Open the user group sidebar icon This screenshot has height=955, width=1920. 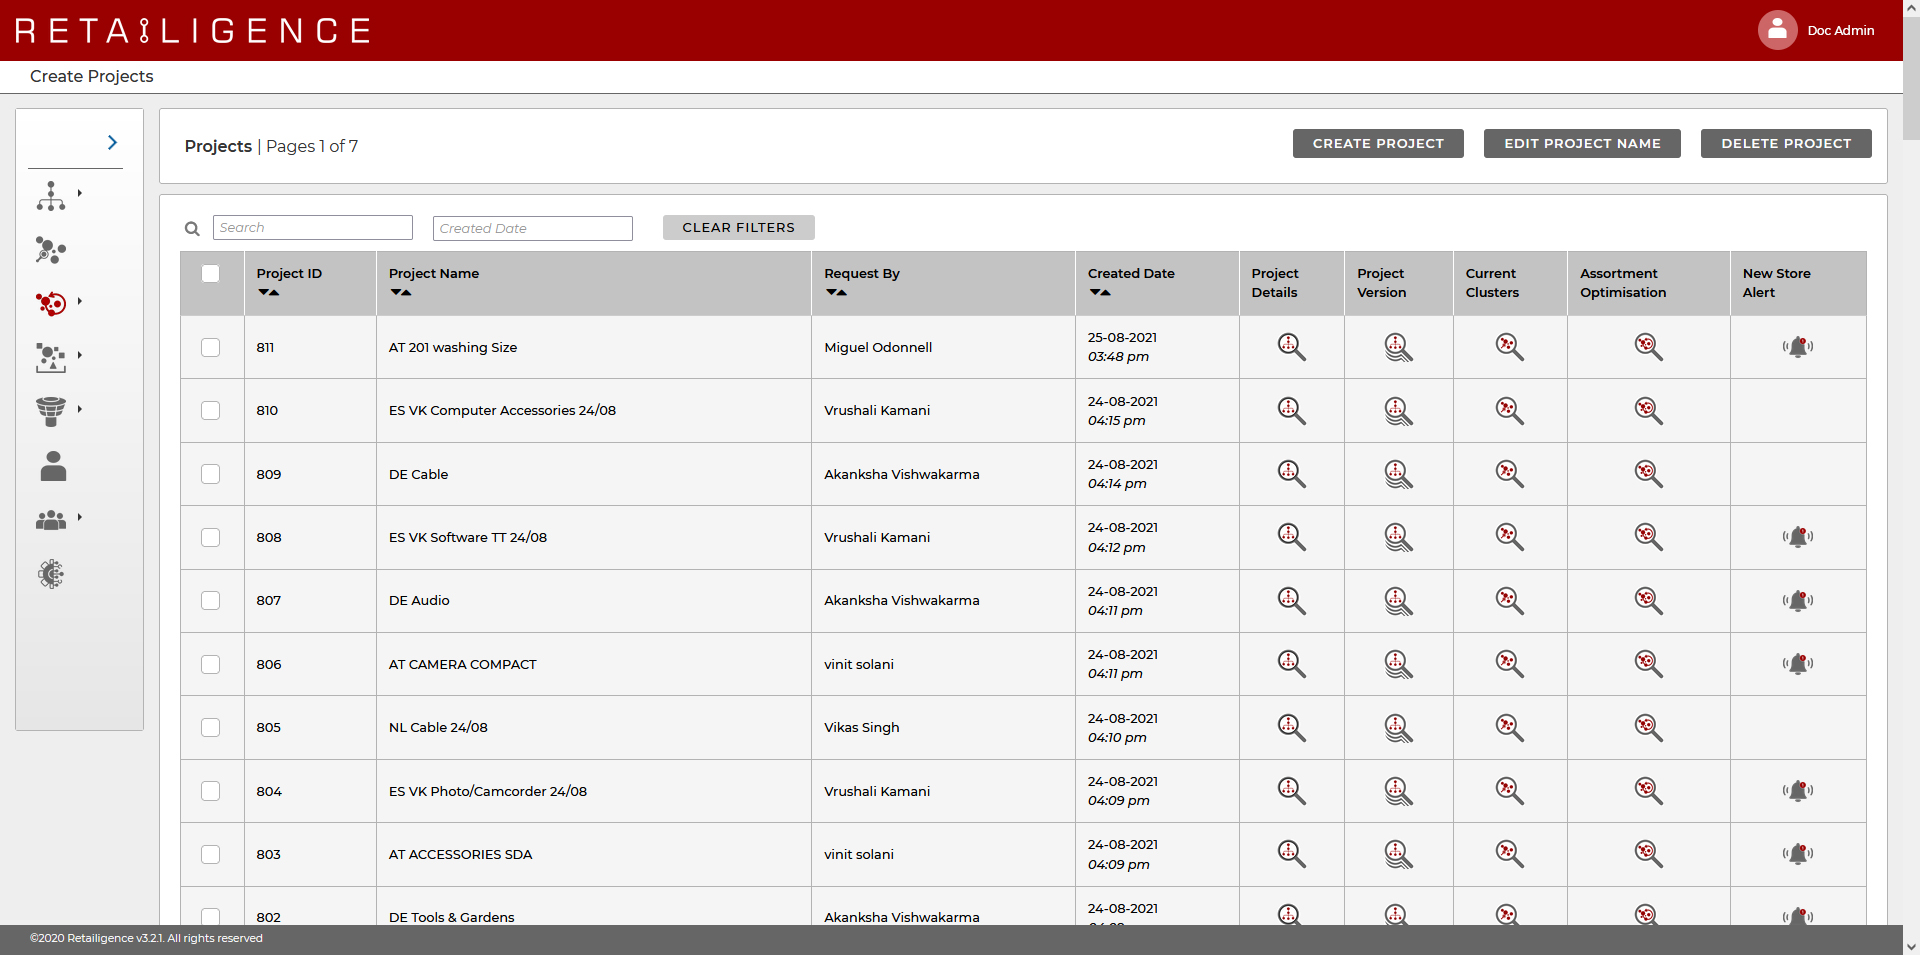[51, 520]
